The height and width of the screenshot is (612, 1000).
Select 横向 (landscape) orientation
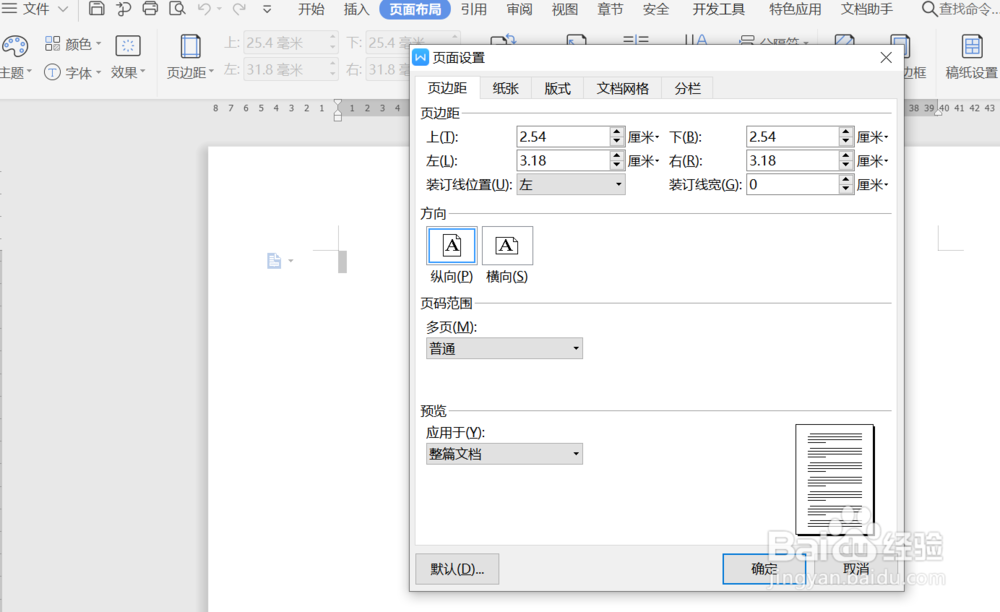[507, 245]
